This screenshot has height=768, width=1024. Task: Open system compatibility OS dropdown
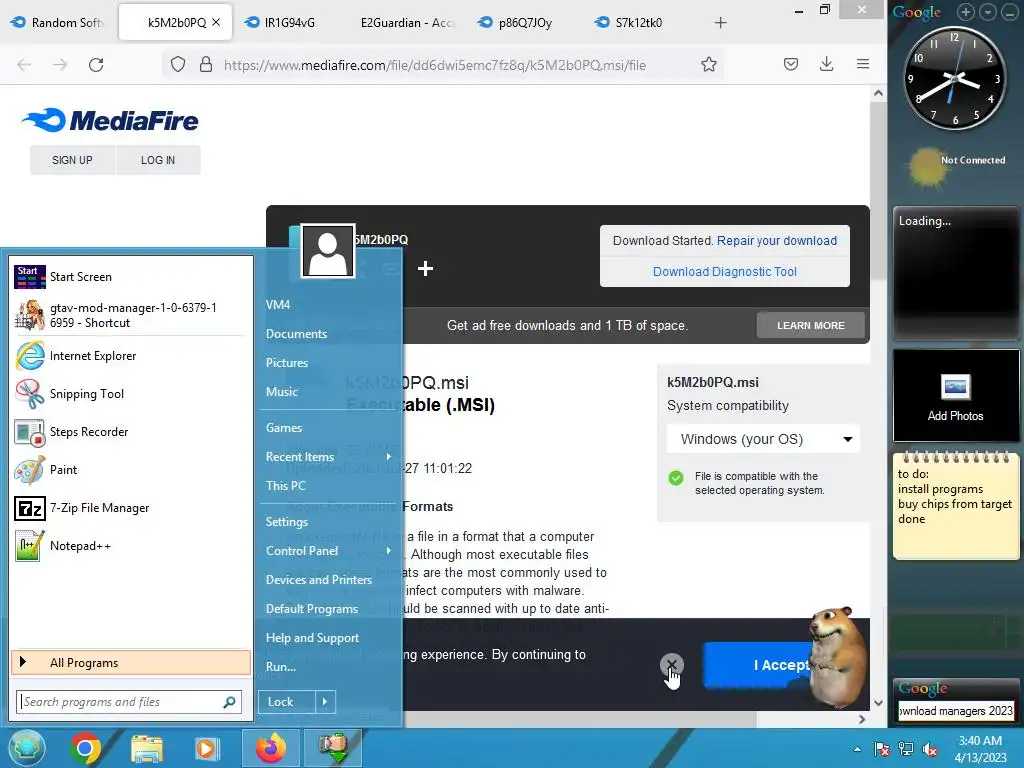click(763, 439)
